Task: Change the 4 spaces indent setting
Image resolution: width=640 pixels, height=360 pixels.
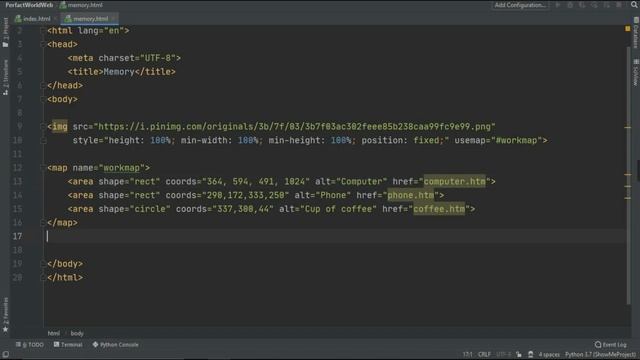Action: 549,354
